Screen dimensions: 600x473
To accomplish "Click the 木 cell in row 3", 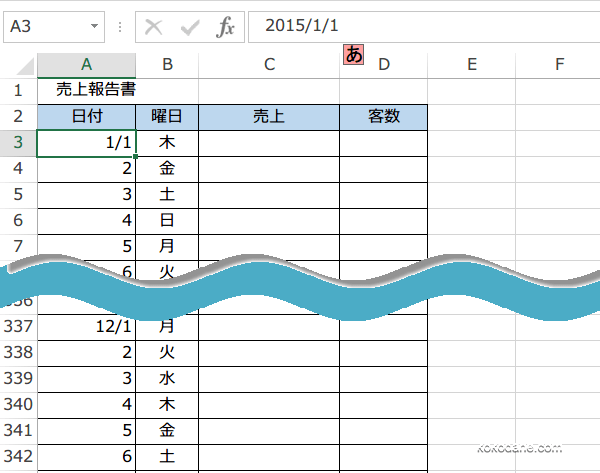I will point(167,144).
